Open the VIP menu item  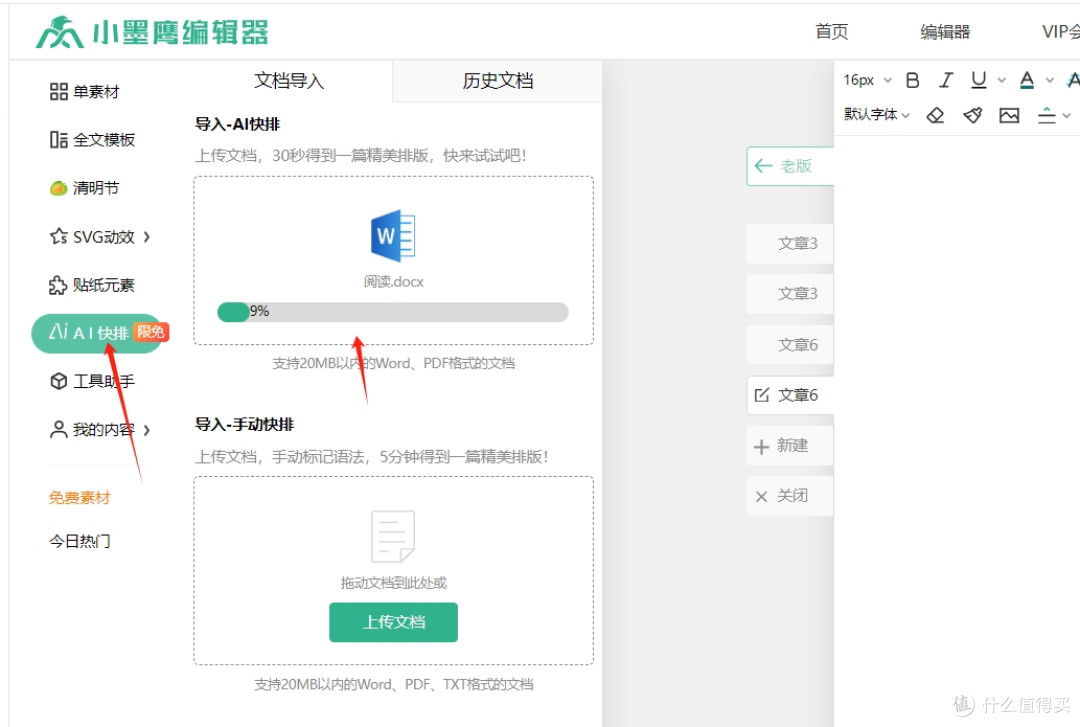[x=1061, y=32]
